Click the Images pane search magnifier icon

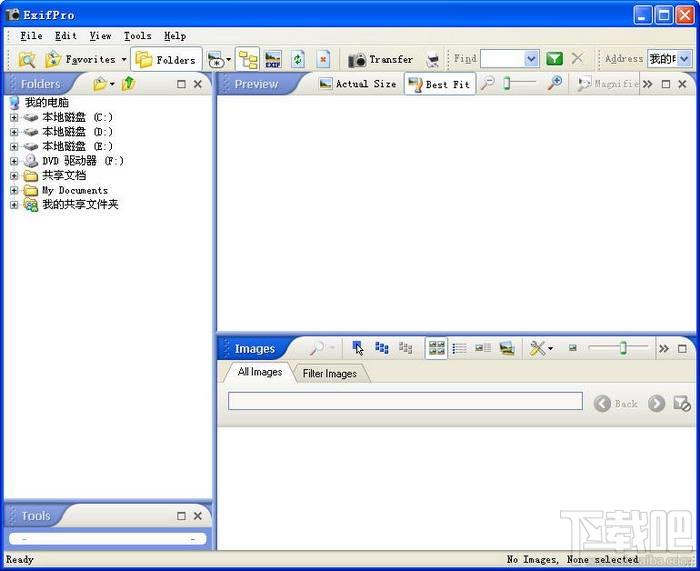[317, 348]
